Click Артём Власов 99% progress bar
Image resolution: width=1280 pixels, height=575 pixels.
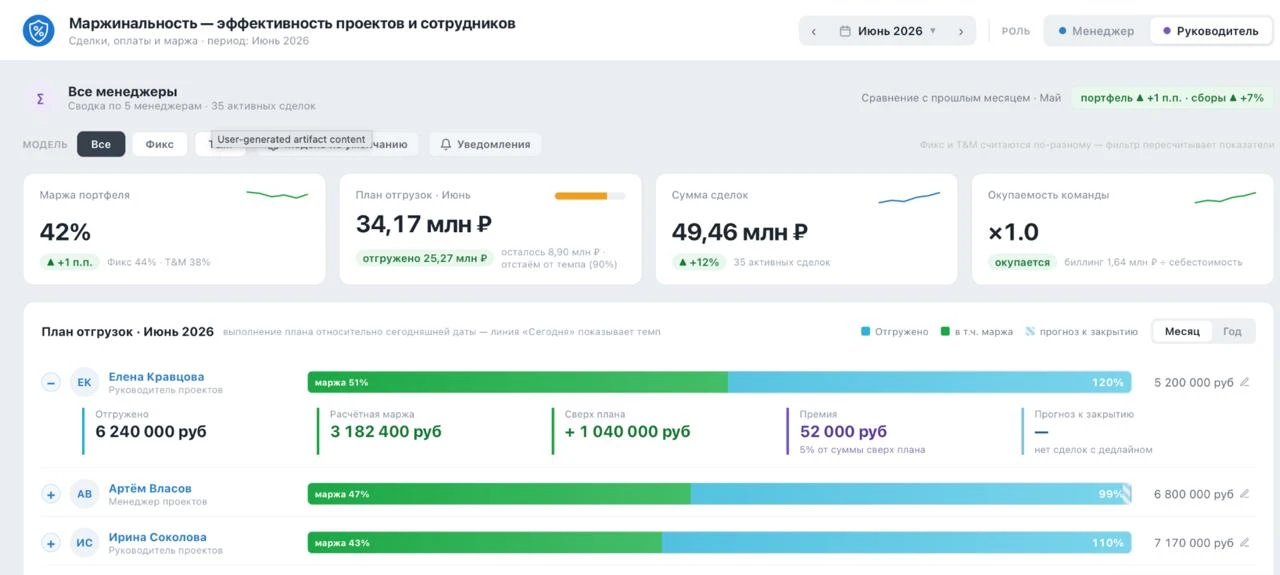719,494
